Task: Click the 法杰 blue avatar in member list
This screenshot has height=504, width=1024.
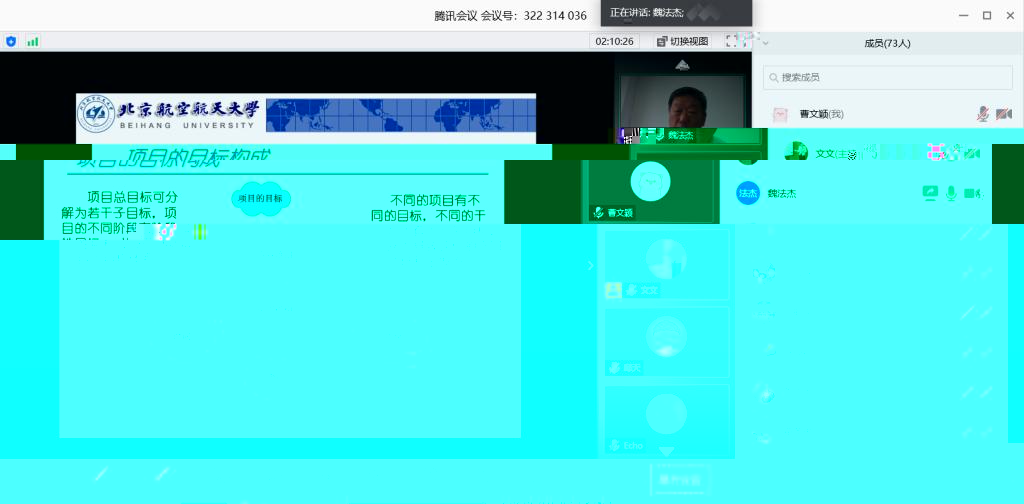Action: (748, 193)
